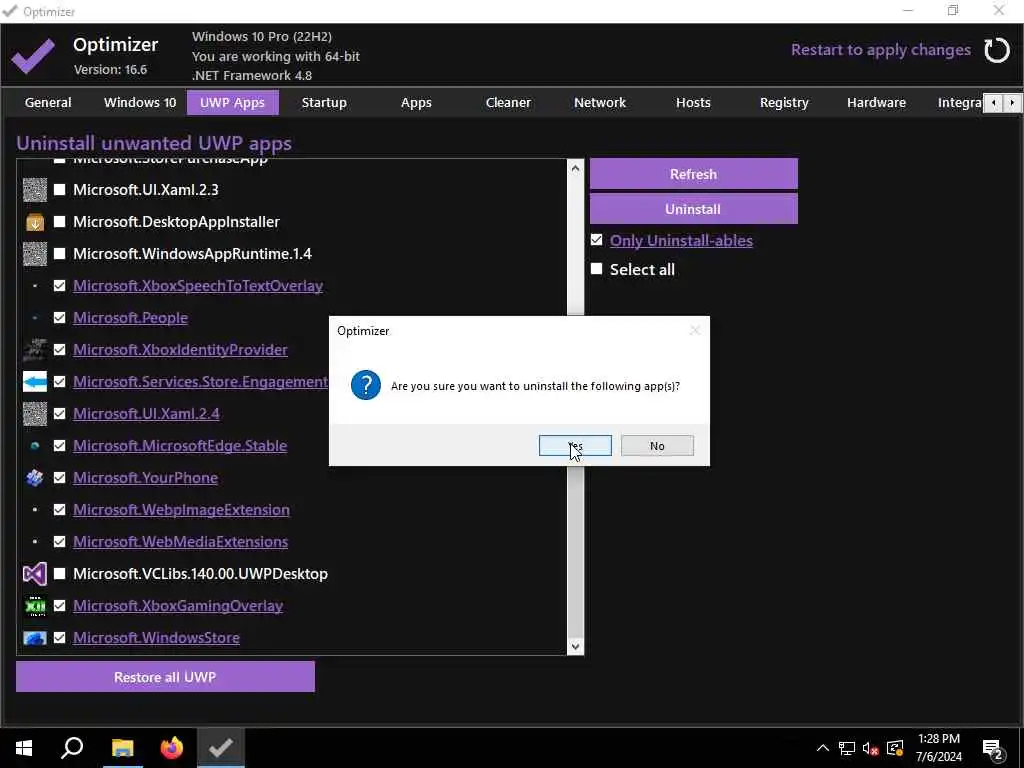Check Microsoft.WindowsAppRuntime.1.4 checkbox
1024x768 pixels.
59,253
